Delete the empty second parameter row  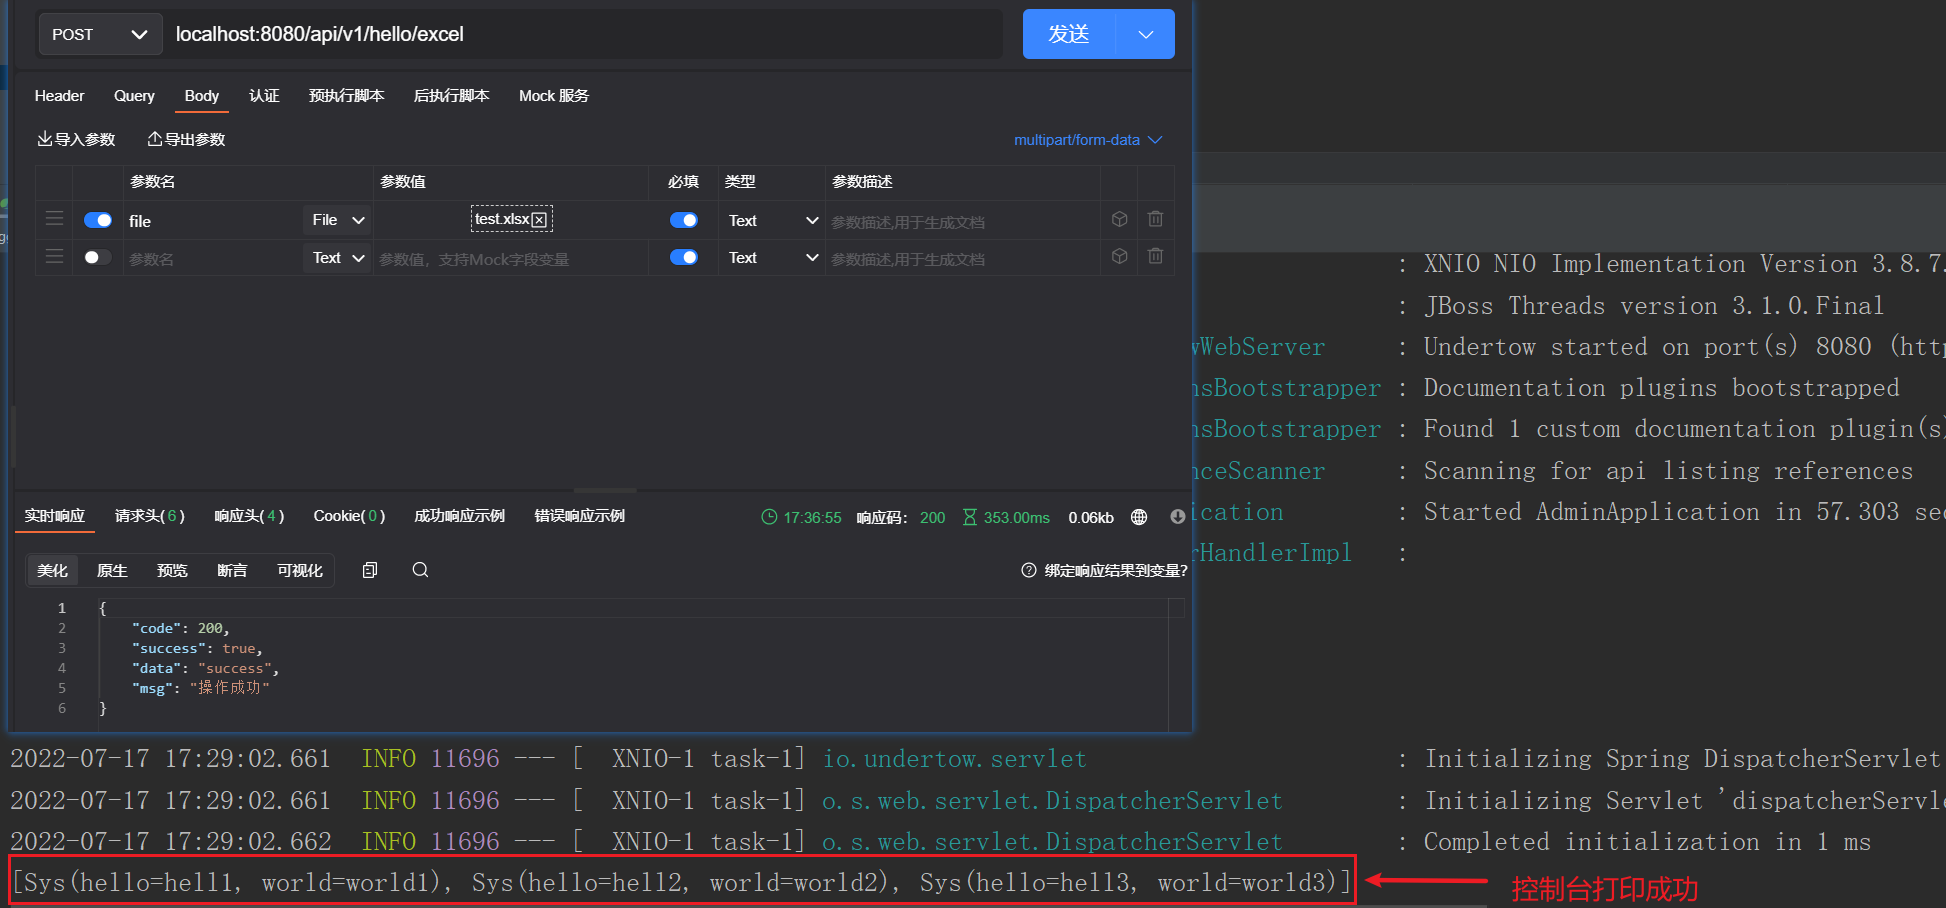pyautogui.click(x=1155, y=257)
